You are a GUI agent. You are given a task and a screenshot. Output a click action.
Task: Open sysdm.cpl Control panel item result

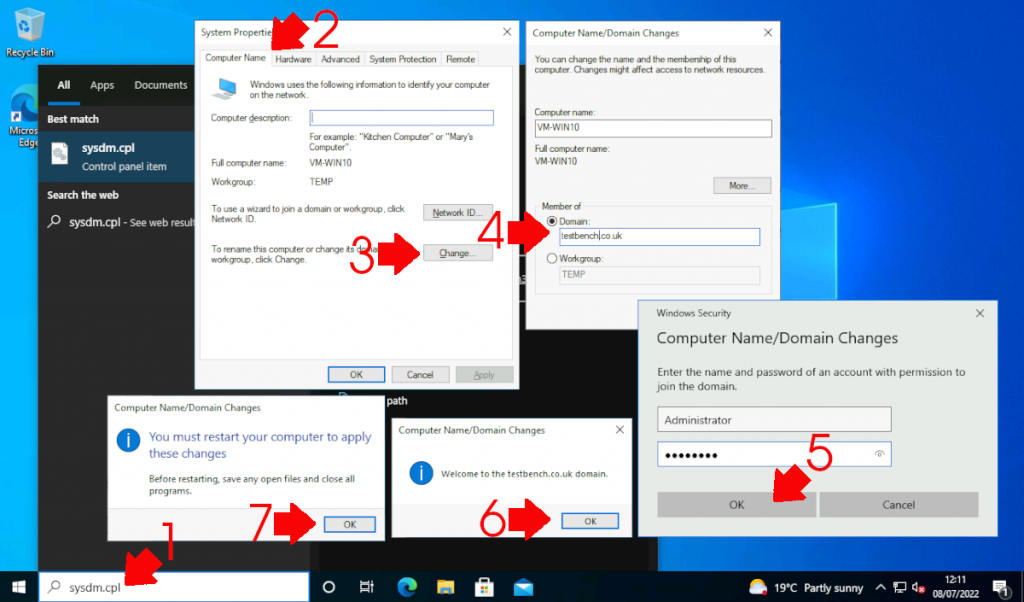coord(110,157)
